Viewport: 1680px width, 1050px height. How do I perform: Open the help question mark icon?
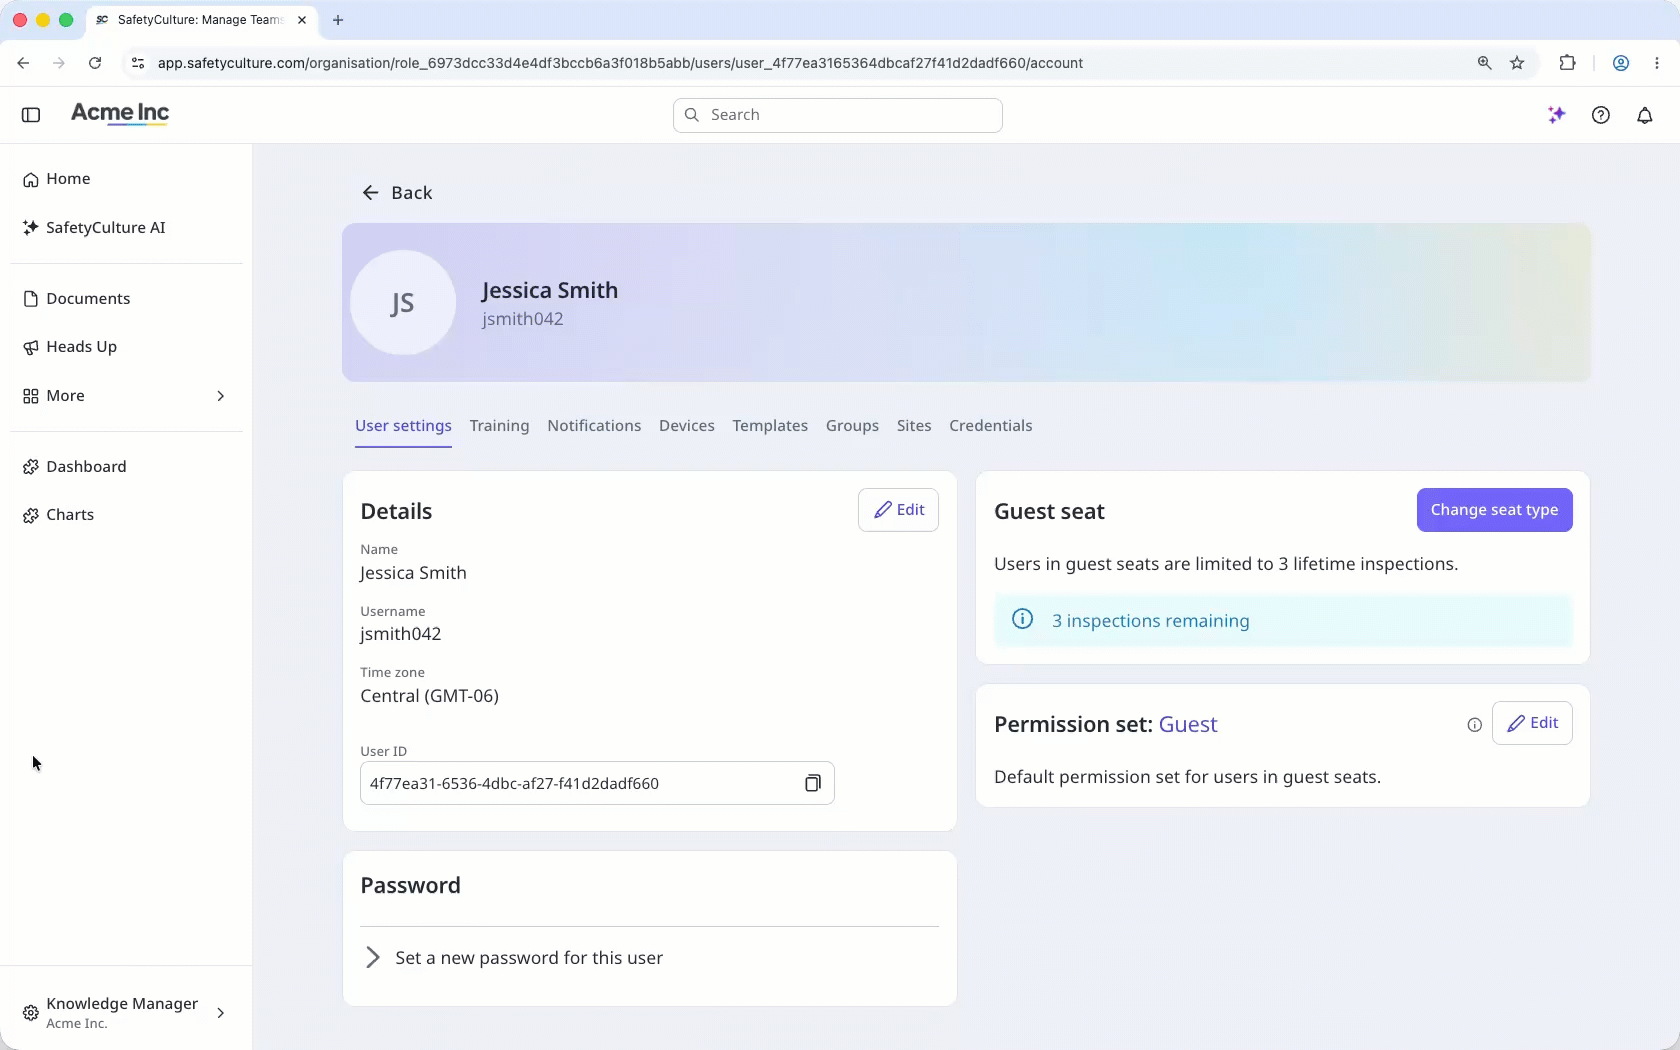click(x=1601, y=115)
